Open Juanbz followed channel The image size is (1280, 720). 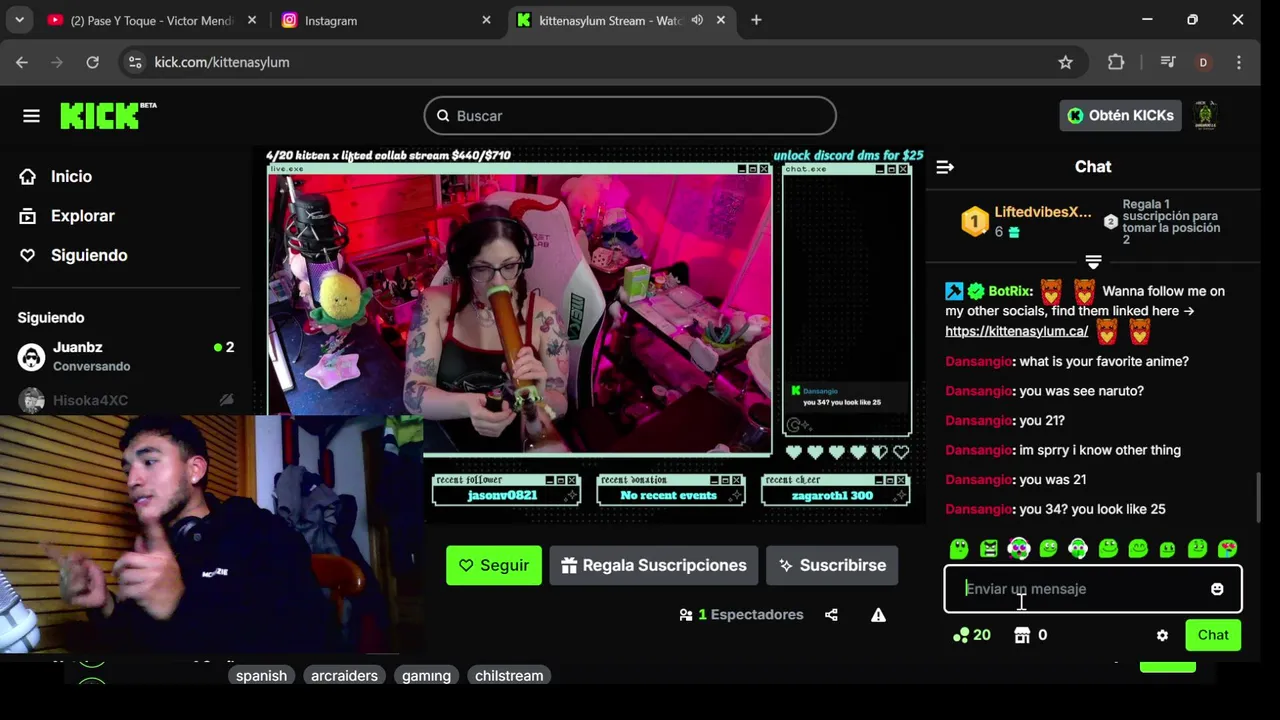point(126,356)
